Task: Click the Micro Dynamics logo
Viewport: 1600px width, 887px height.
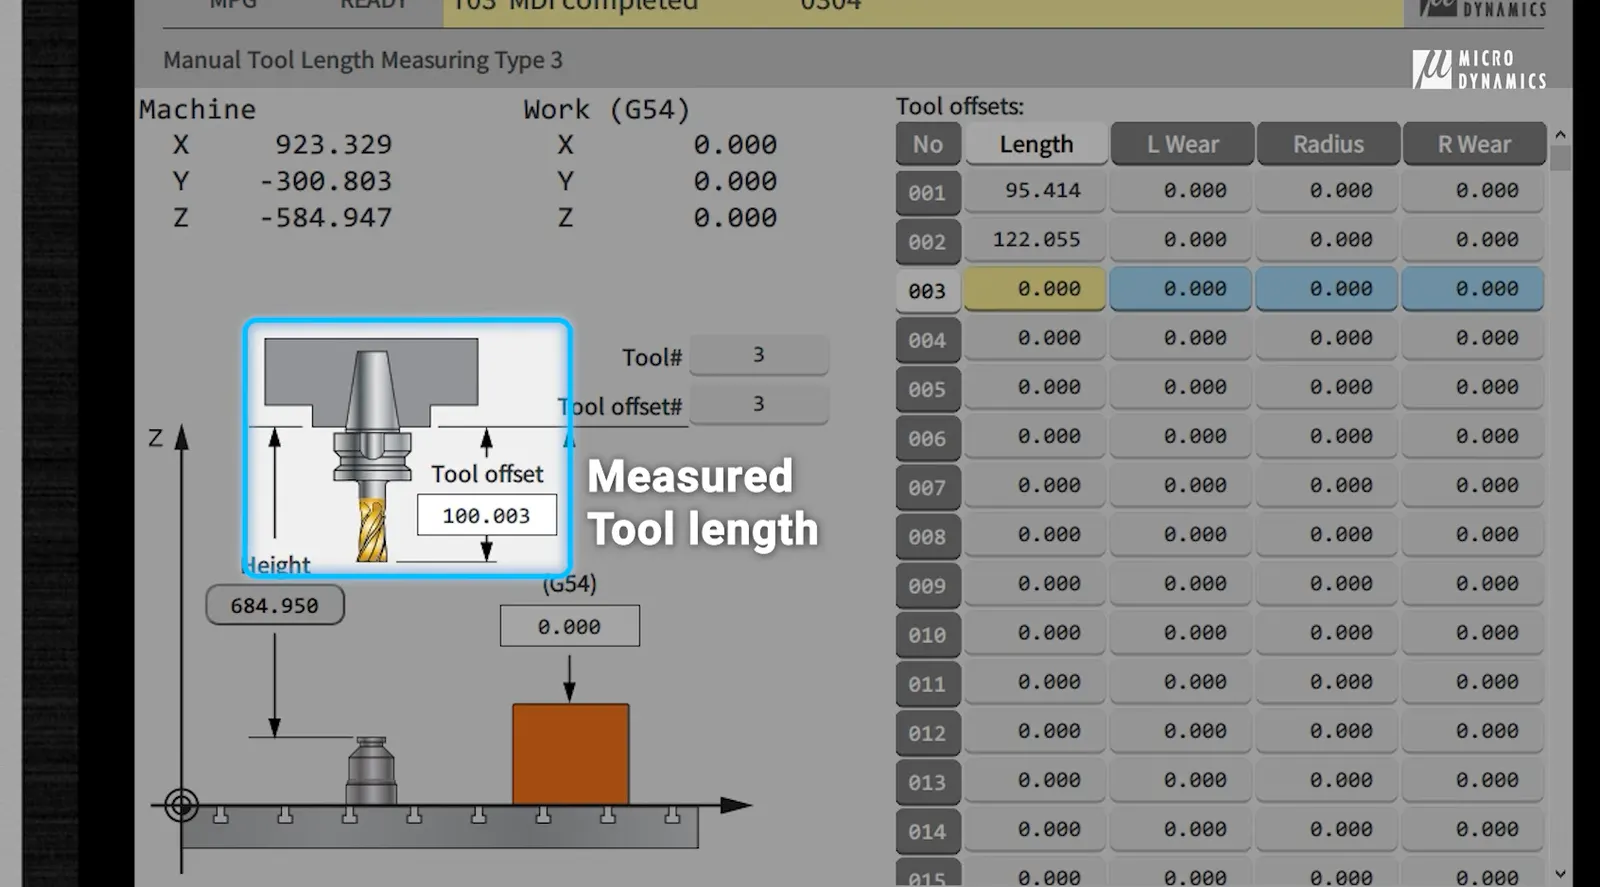Action: click(1479, 69)
